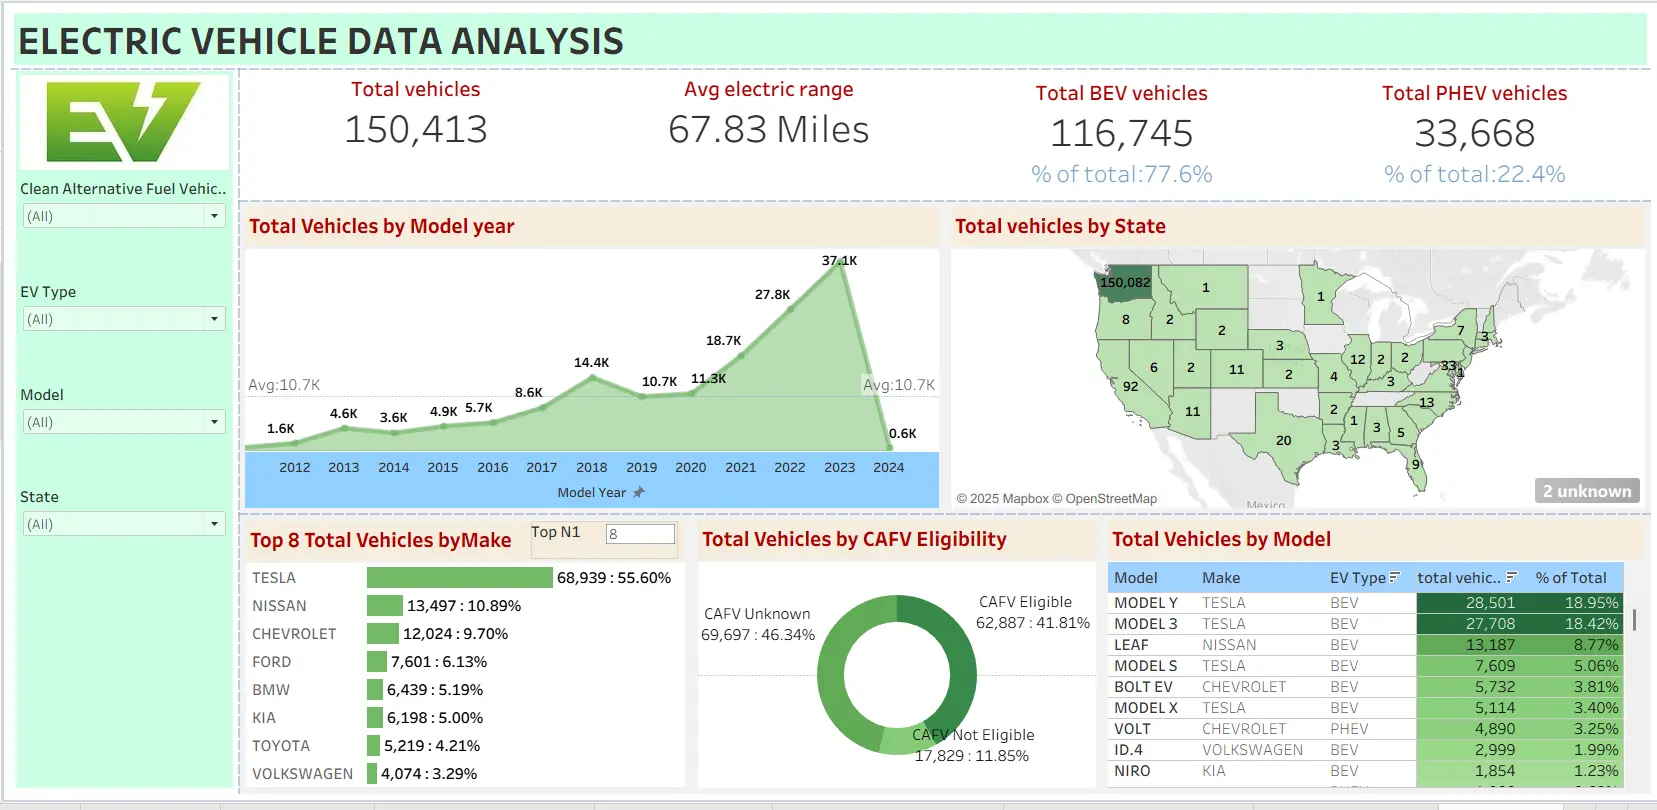Click the sort icon in total vehic.. column header
This screenshot has height=810, width=1657.
click(1512, 577)
